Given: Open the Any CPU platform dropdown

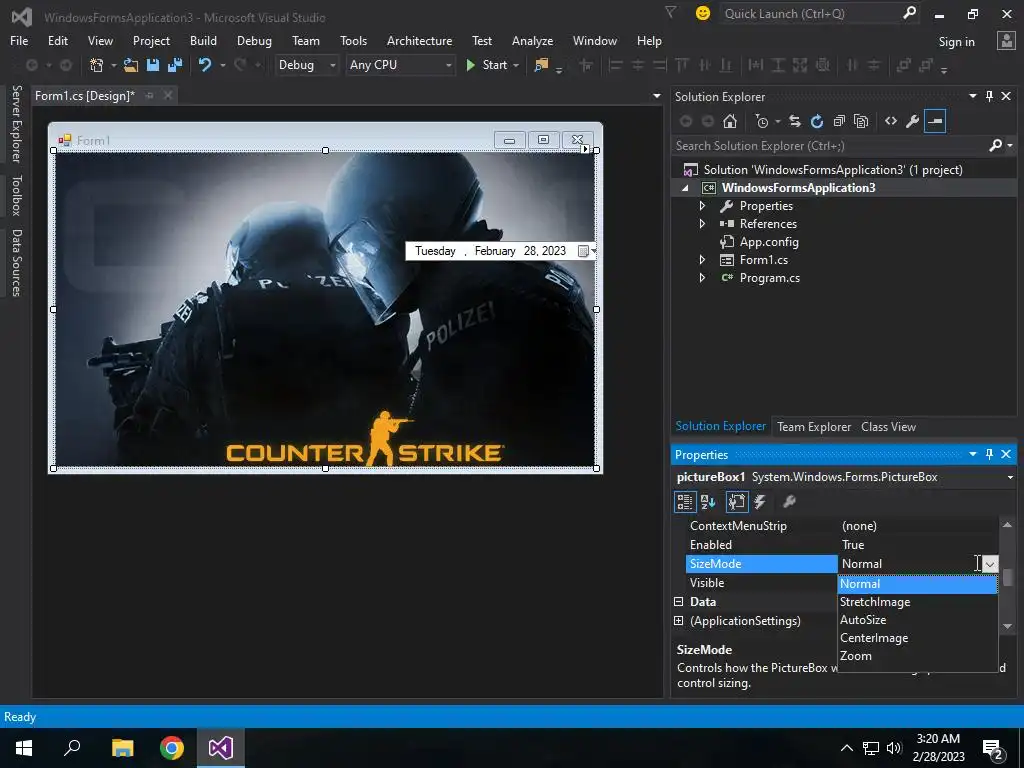Looking at the screenshot, I should pos(449,65).
